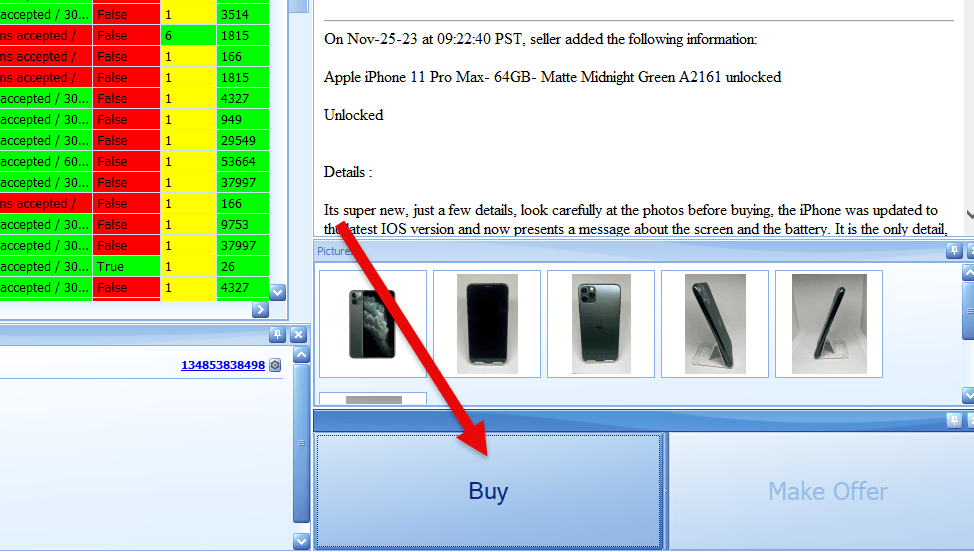Click the Pictures panel scroll up arrow
This screenshot has height=552, width=974.
(968, 272)
